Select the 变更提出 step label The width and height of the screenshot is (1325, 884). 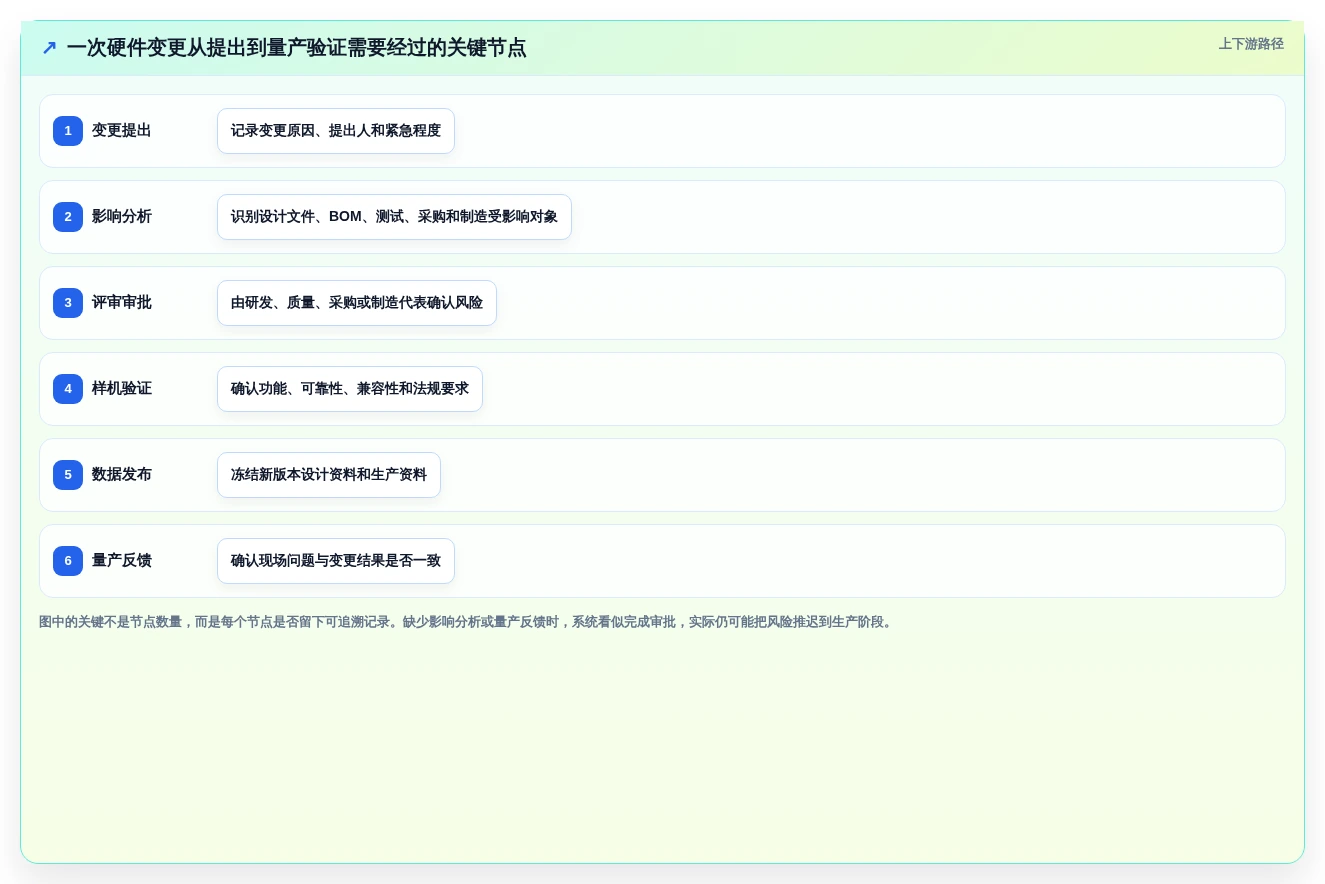122,131
